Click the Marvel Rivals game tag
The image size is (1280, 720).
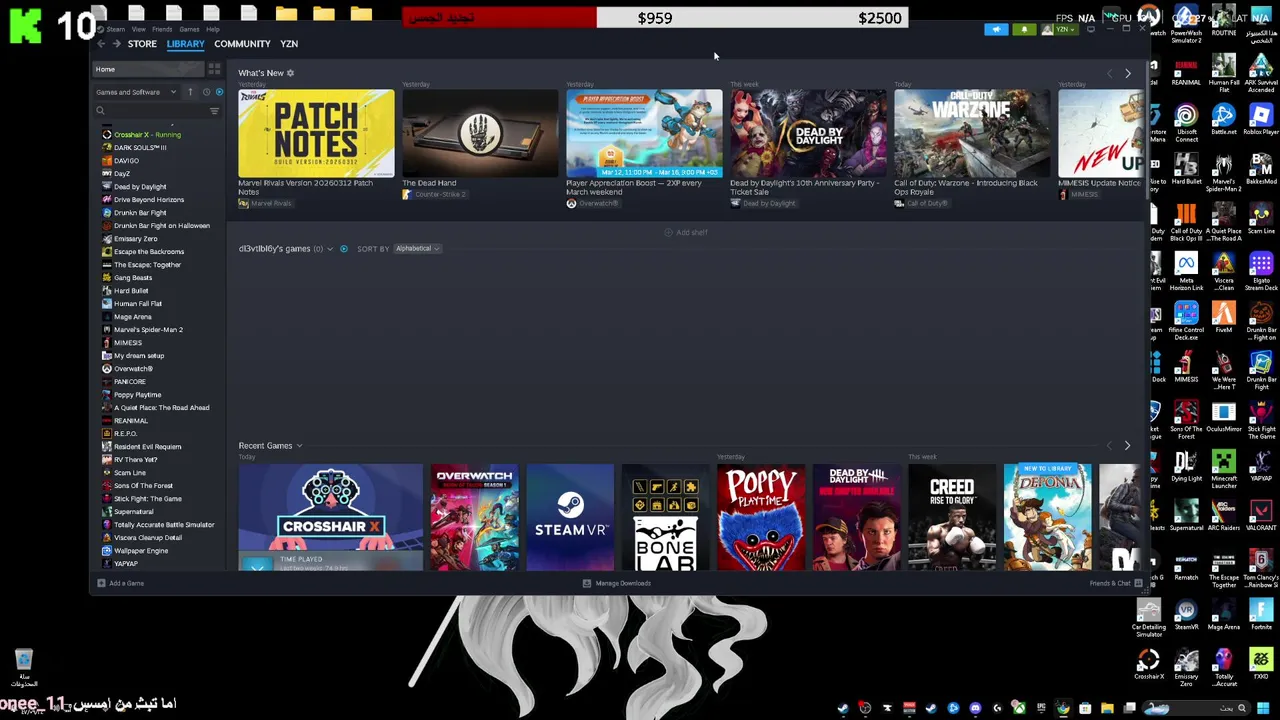point(265,204)
